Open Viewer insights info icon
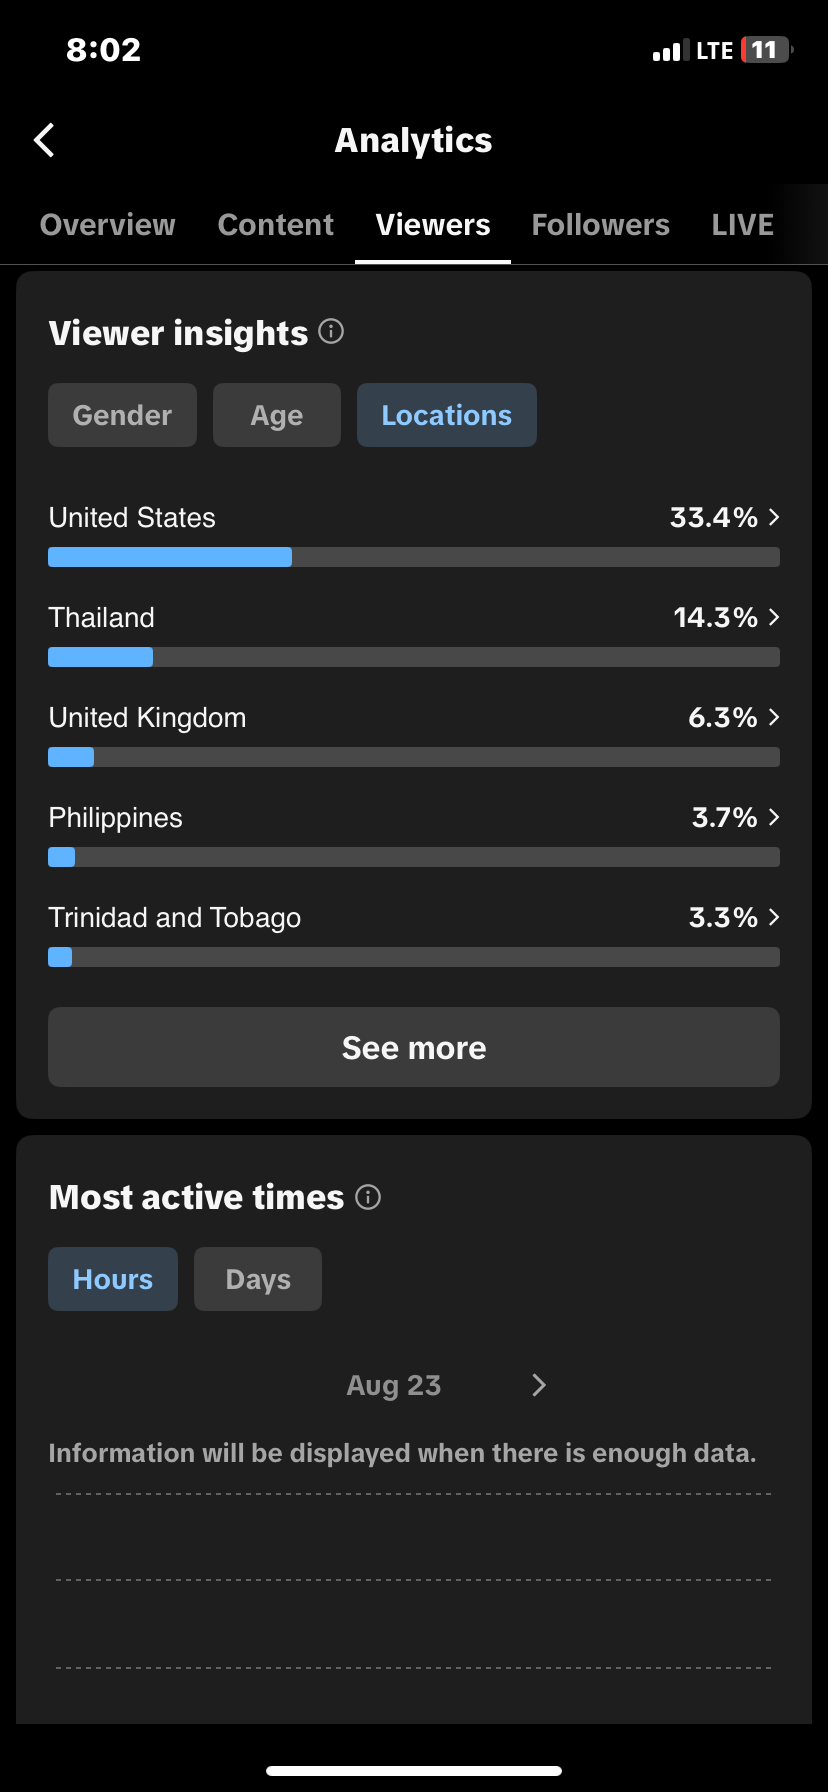828x1792 pixels. (x=331, y=331)
